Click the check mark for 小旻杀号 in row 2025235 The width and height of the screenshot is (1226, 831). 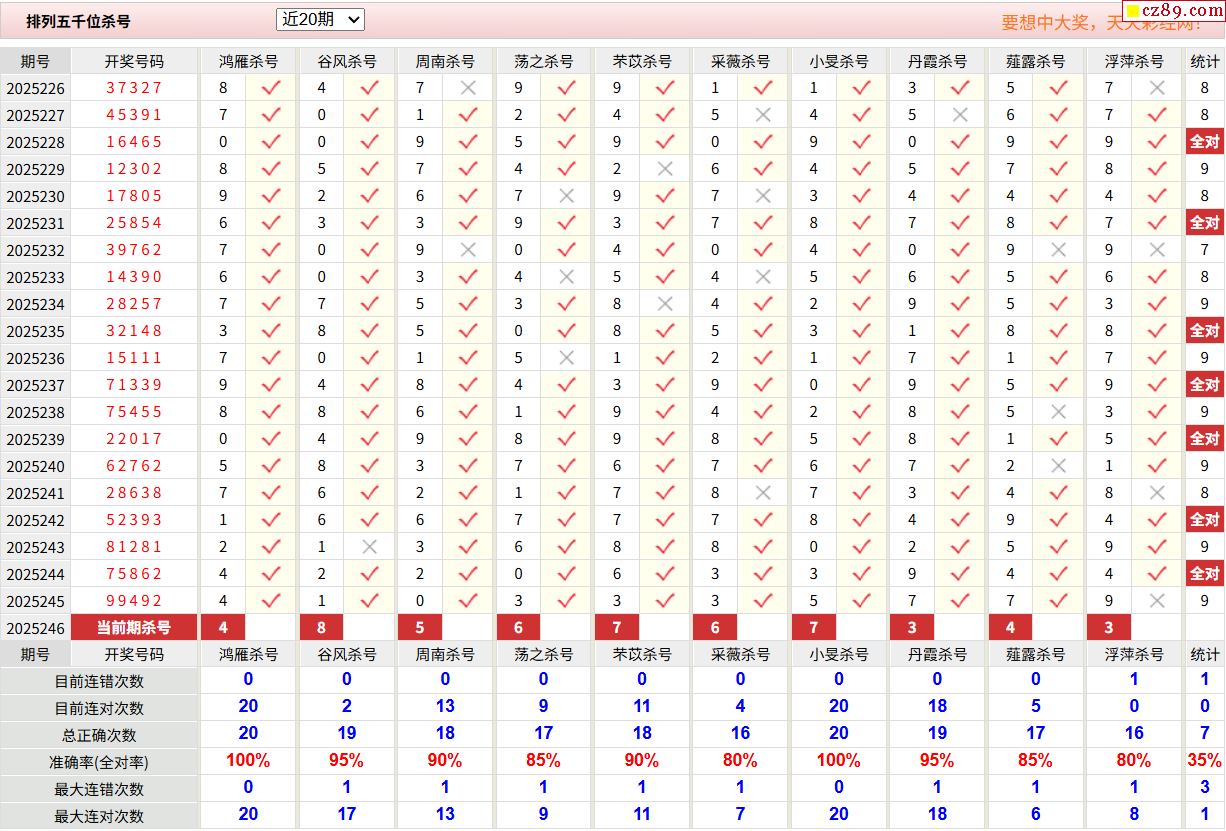tap(862, 331)
